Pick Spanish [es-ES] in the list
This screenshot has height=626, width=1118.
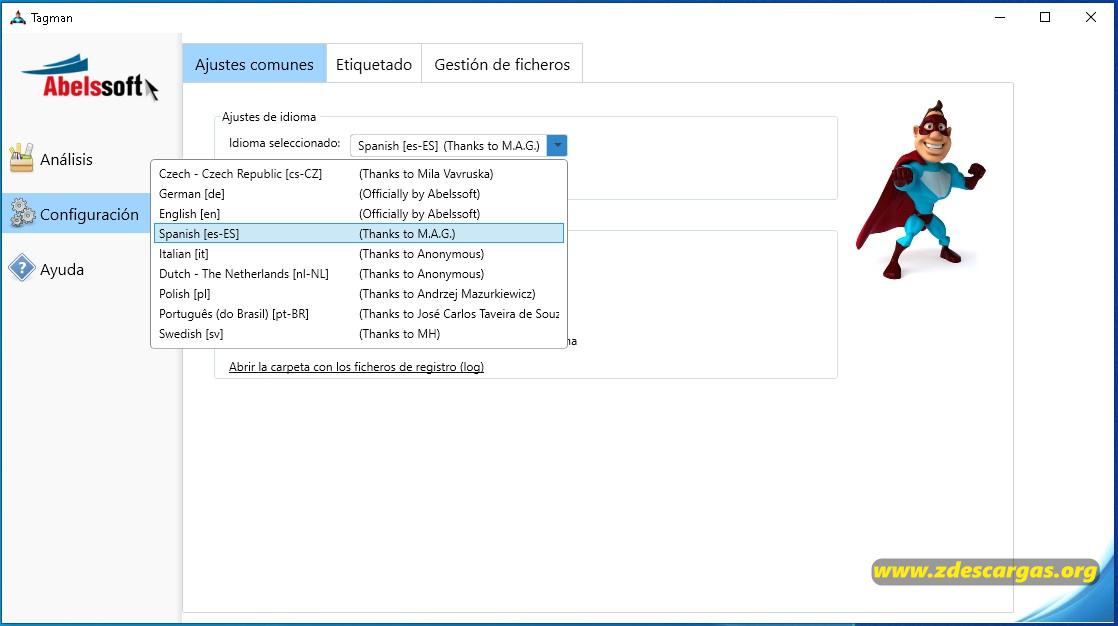(x=359, y=234)
